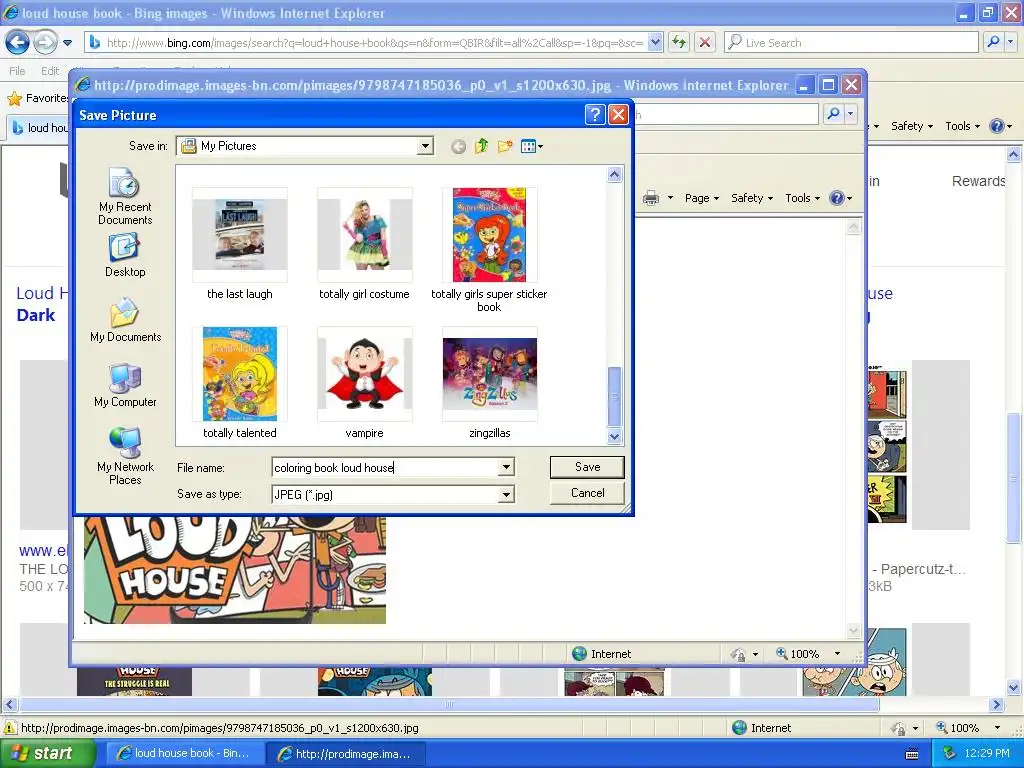Open the Edit menu in main window
The image size is (1024, 768).
pos(50,71)
